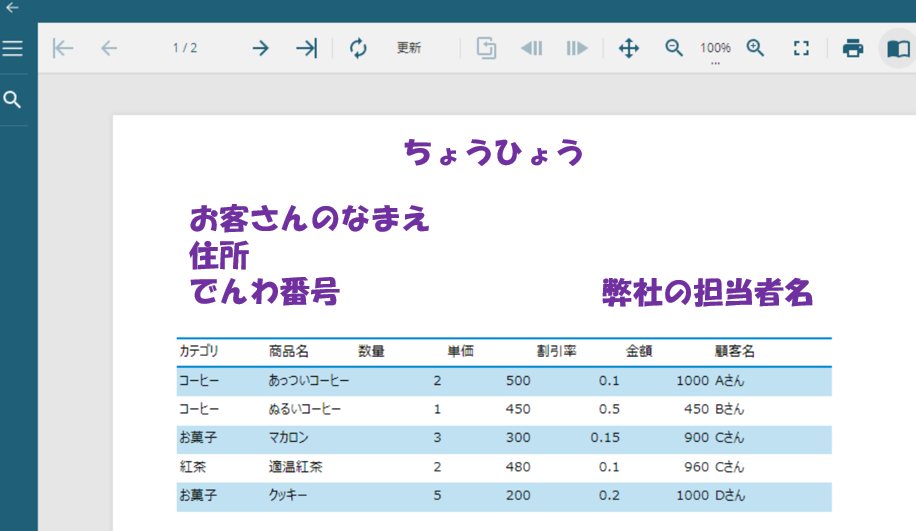Viewport: 916px width, 531px height.
Task: Open the 100% zoom level dropdown
Action: 715,50
